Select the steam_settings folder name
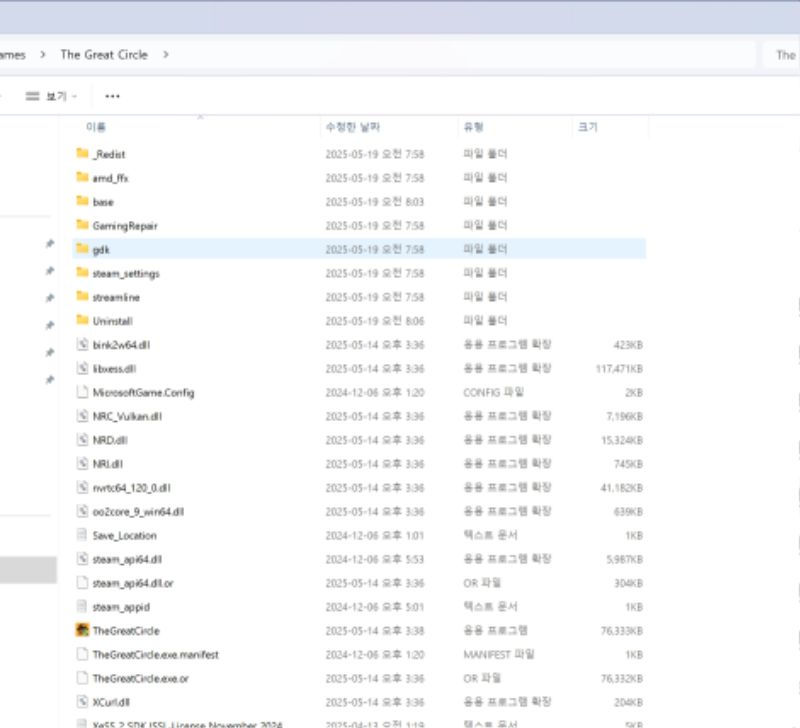The height and width of the screenshot is (728, 800). (126, 273)
